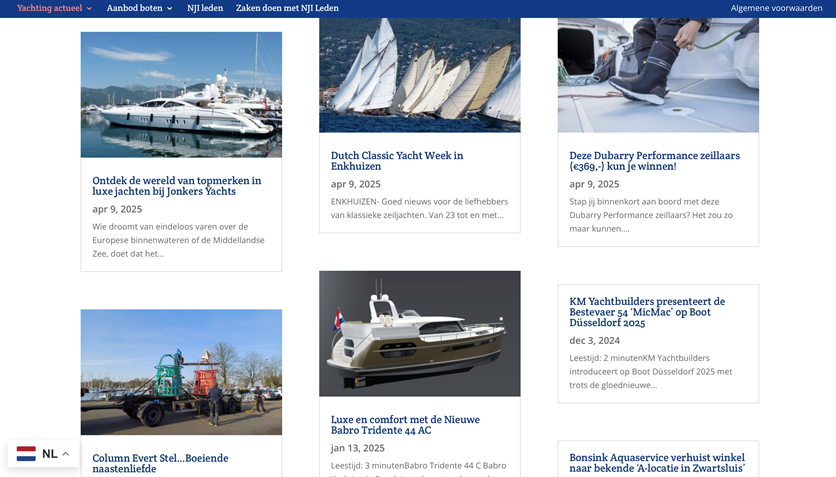Read article about topmerken at Jonkers Yachts
The width and height of the screenshot is (836, 477).
pyautogui.click(x=177, y=186)
